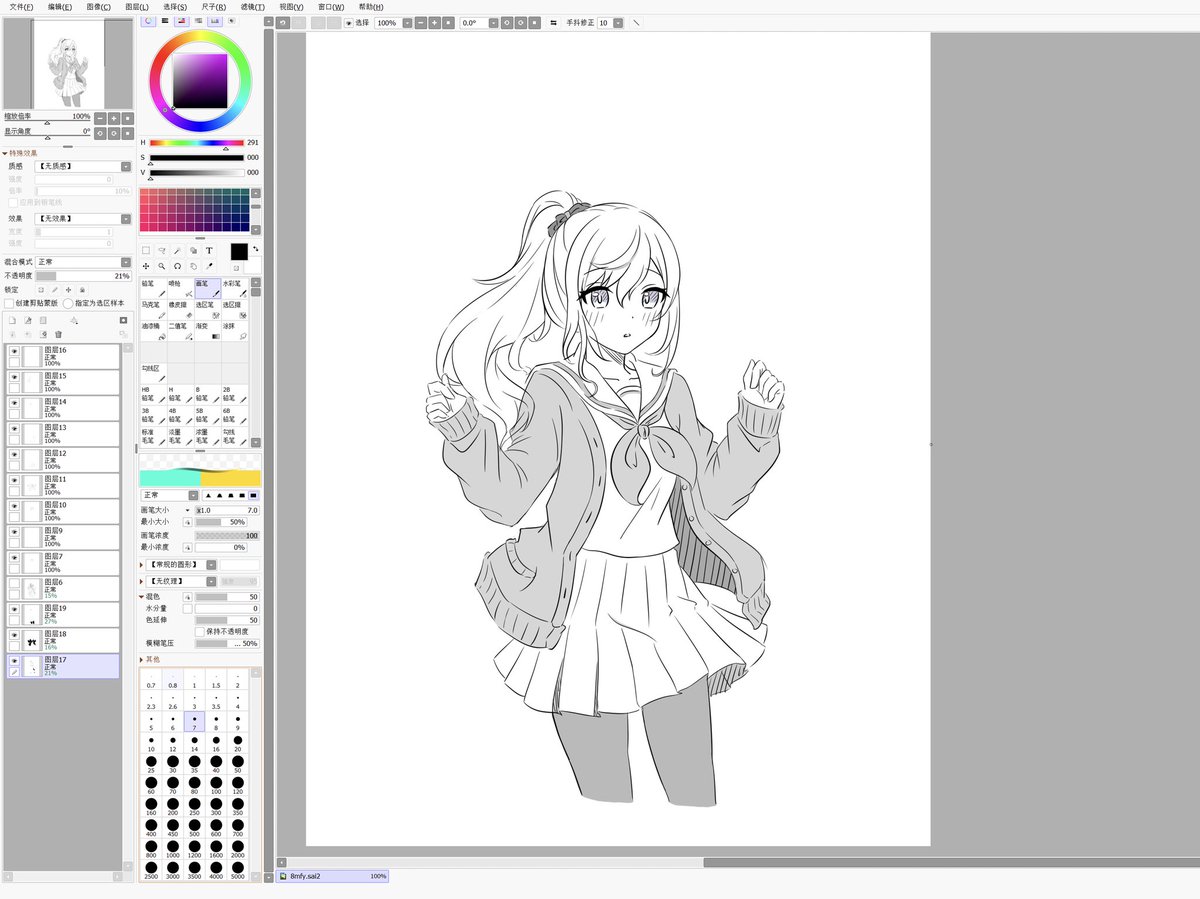Open the 文件(F) menu

pyautogui.click(x=20, y=7)
